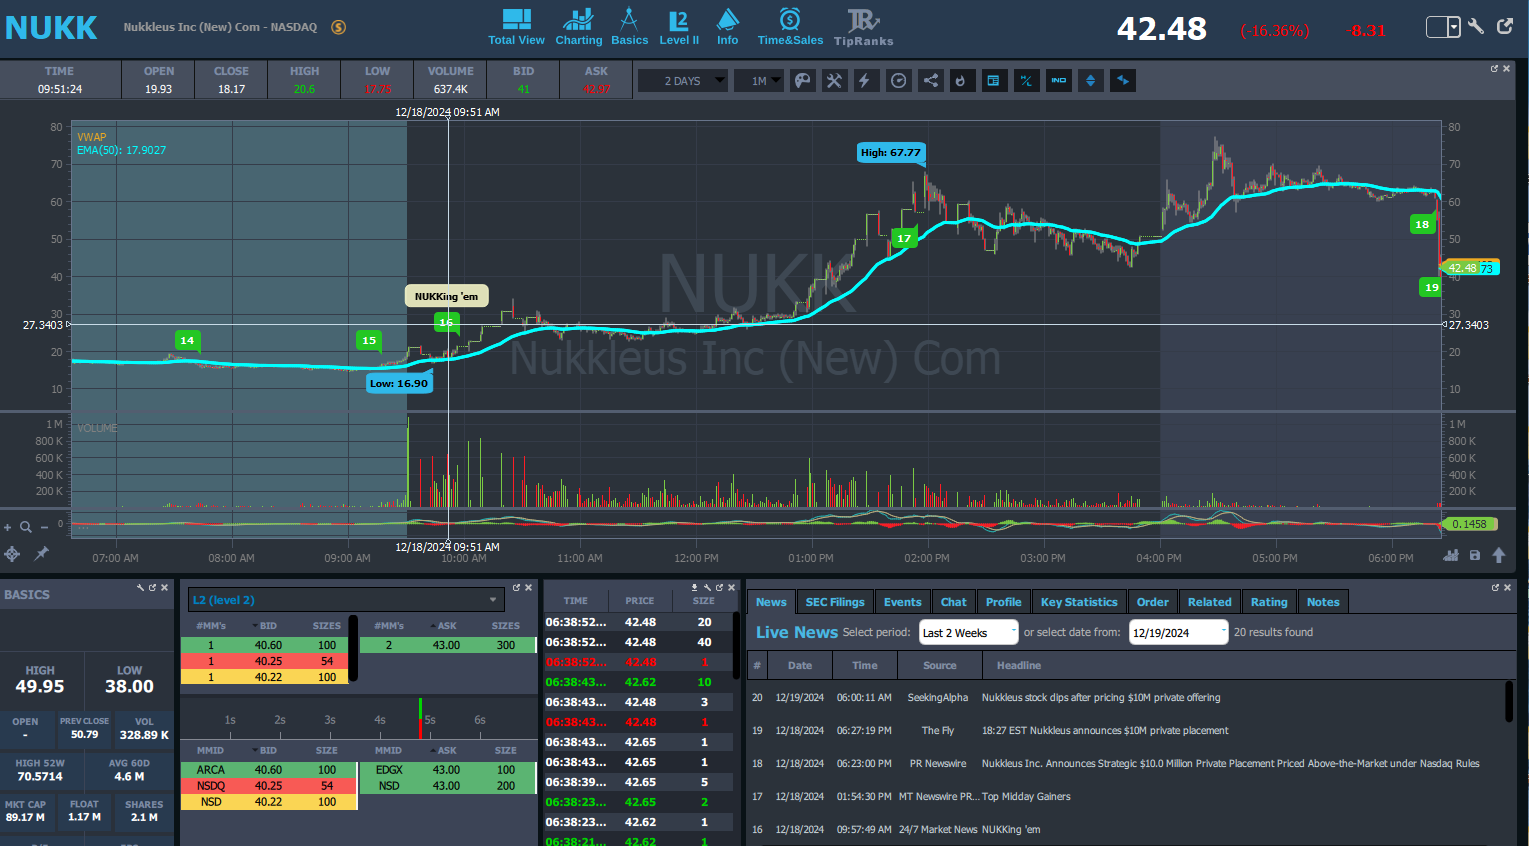
Task: Open chart tools (wrench and screwdriver)
Action: click(834, 81)
